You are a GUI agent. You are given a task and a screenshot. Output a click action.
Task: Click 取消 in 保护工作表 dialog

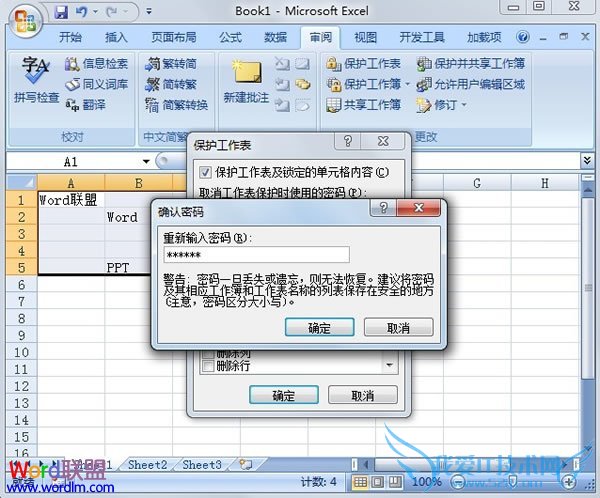tap(363, 395)
